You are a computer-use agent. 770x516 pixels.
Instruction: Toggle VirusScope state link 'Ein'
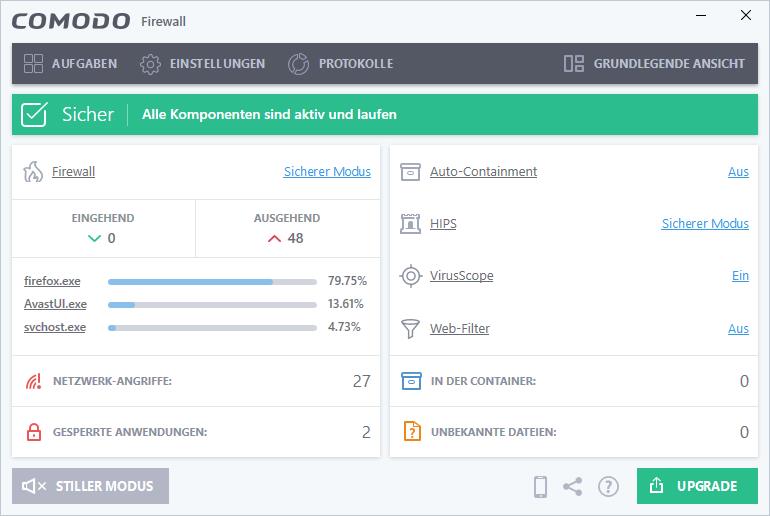point(740,276)
